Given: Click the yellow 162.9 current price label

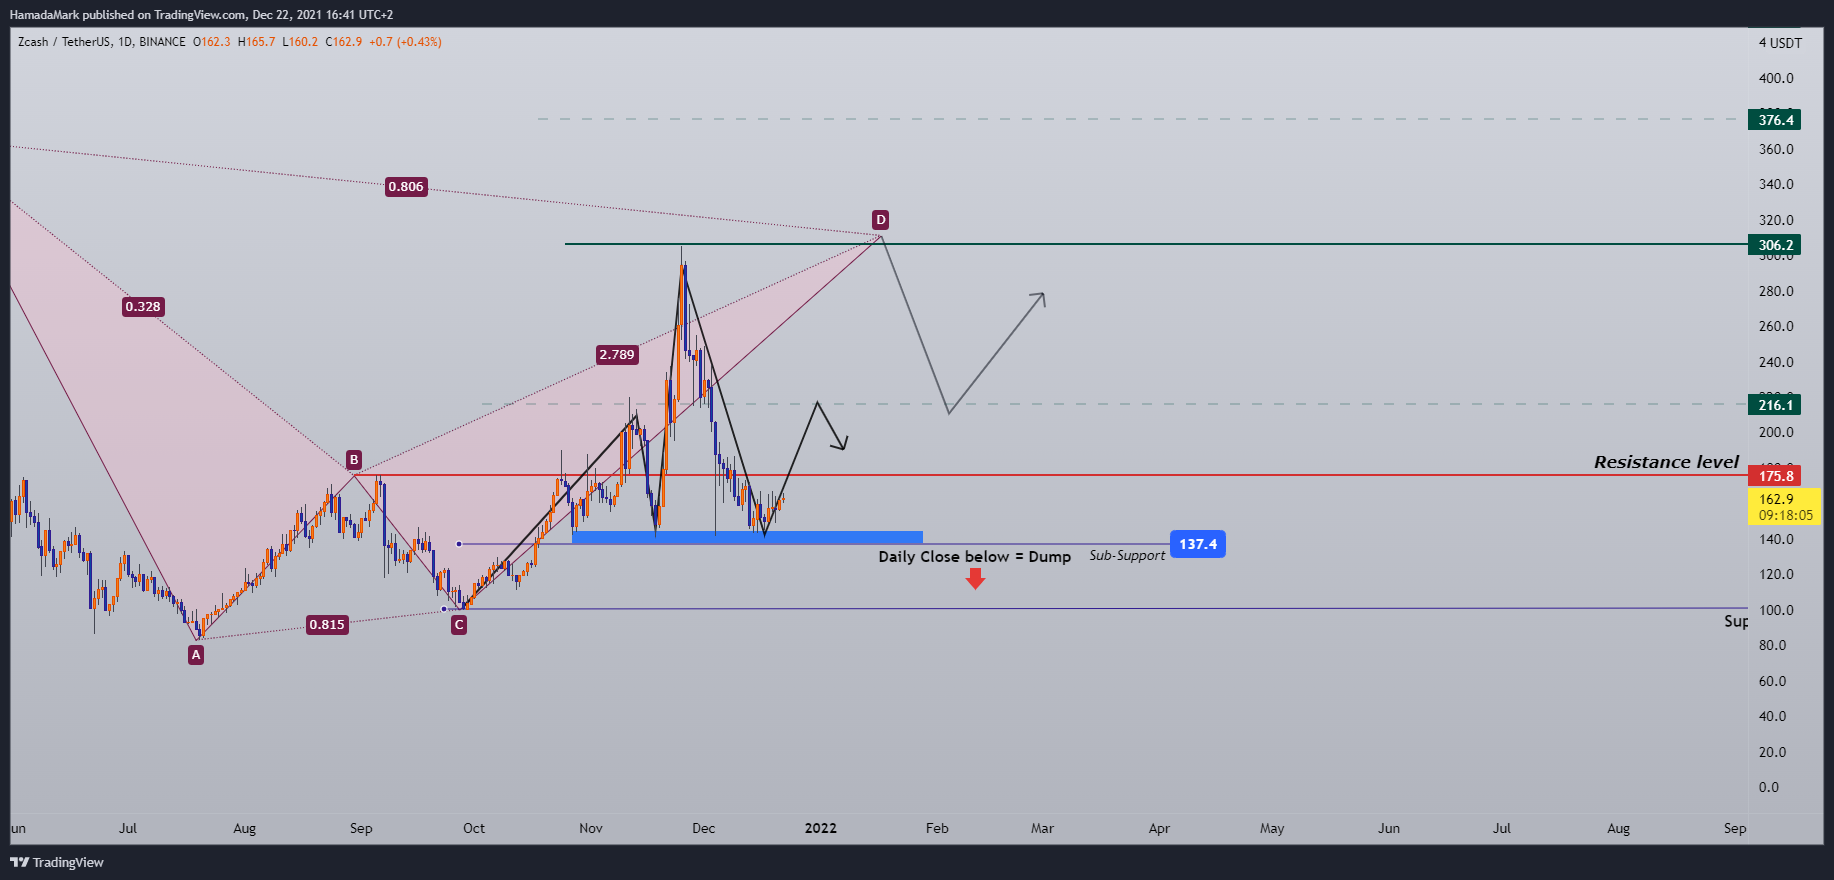Looking at the screenshot, I should click(1784, 507).
